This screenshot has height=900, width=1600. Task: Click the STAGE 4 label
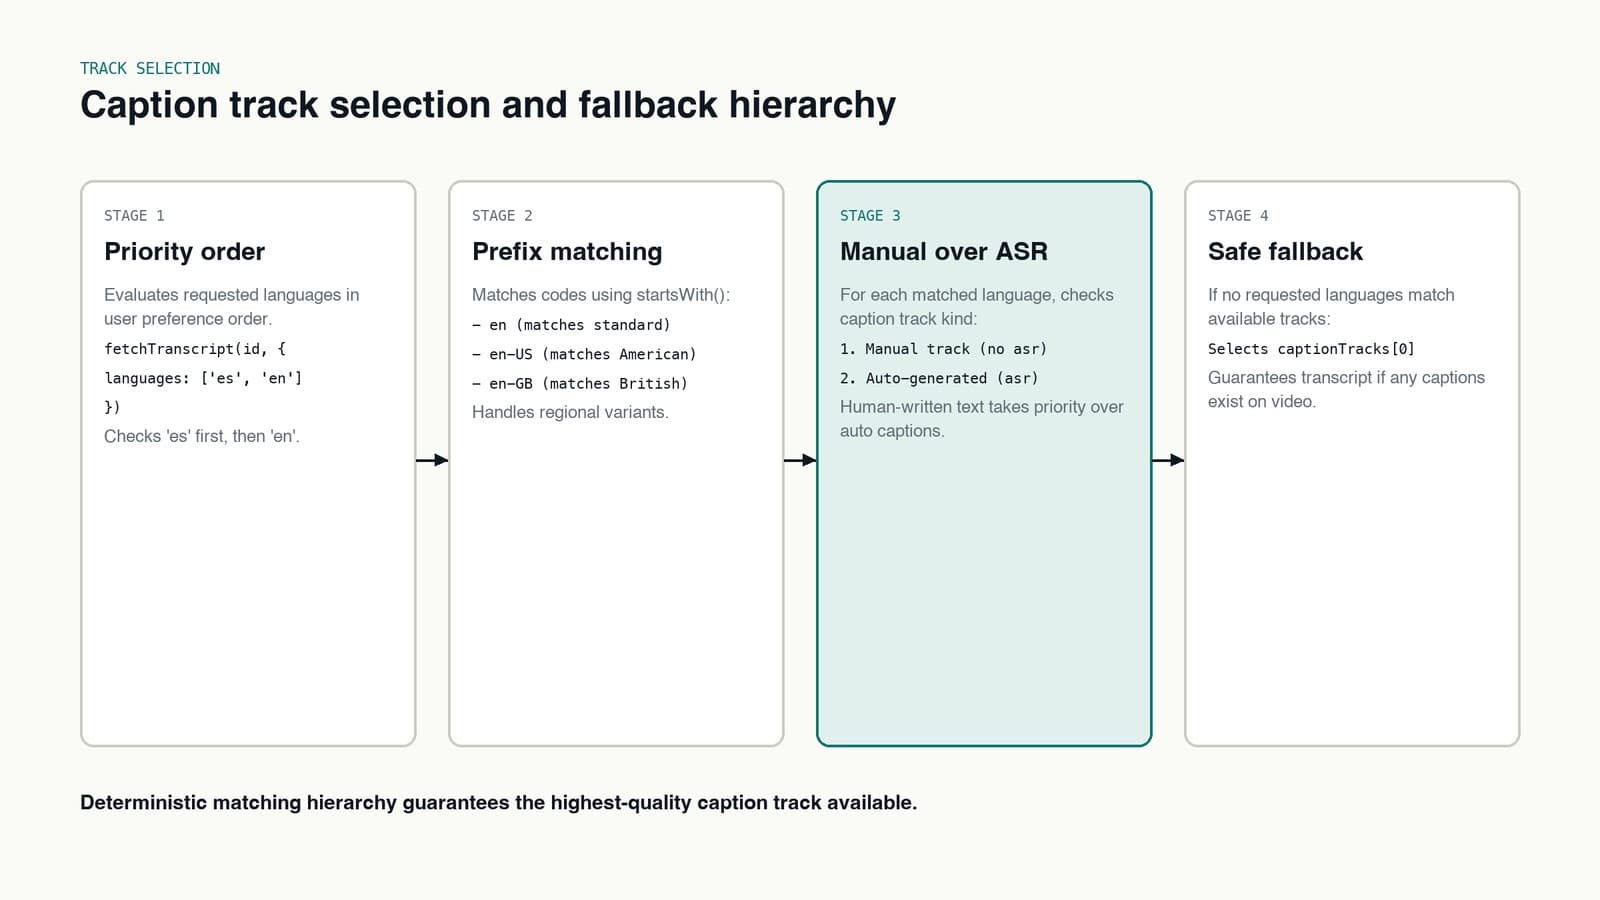pyautogui.click(x=1238, y=216)
